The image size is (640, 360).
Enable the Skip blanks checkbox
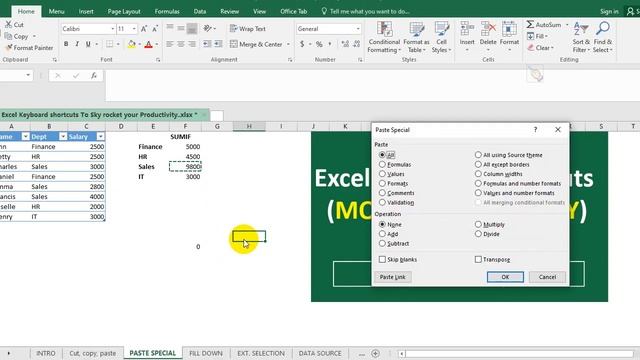(382, 260)
